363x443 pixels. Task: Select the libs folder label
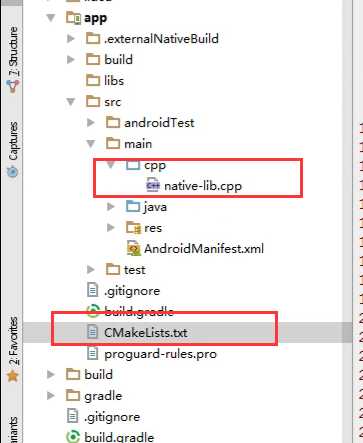(x=114, y=81)
